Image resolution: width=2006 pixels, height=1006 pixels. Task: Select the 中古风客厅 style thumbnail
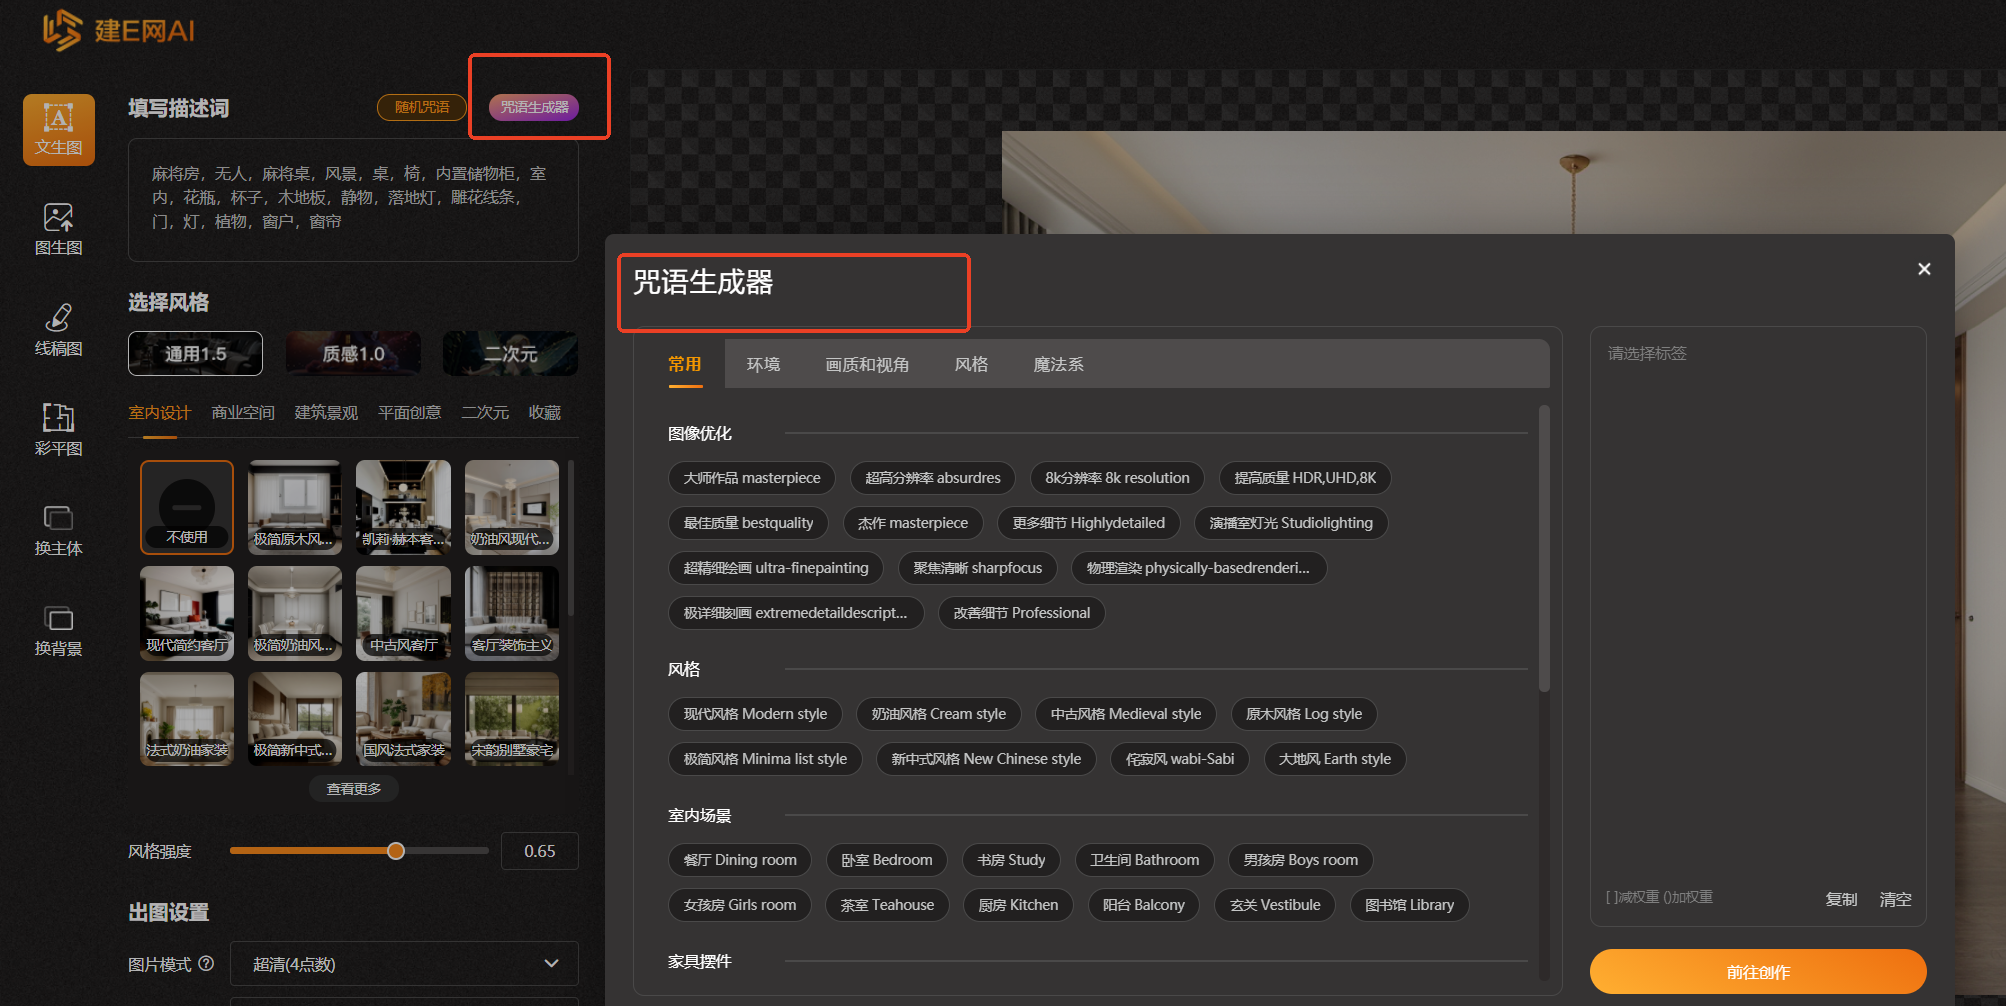[x=403, y=613]
